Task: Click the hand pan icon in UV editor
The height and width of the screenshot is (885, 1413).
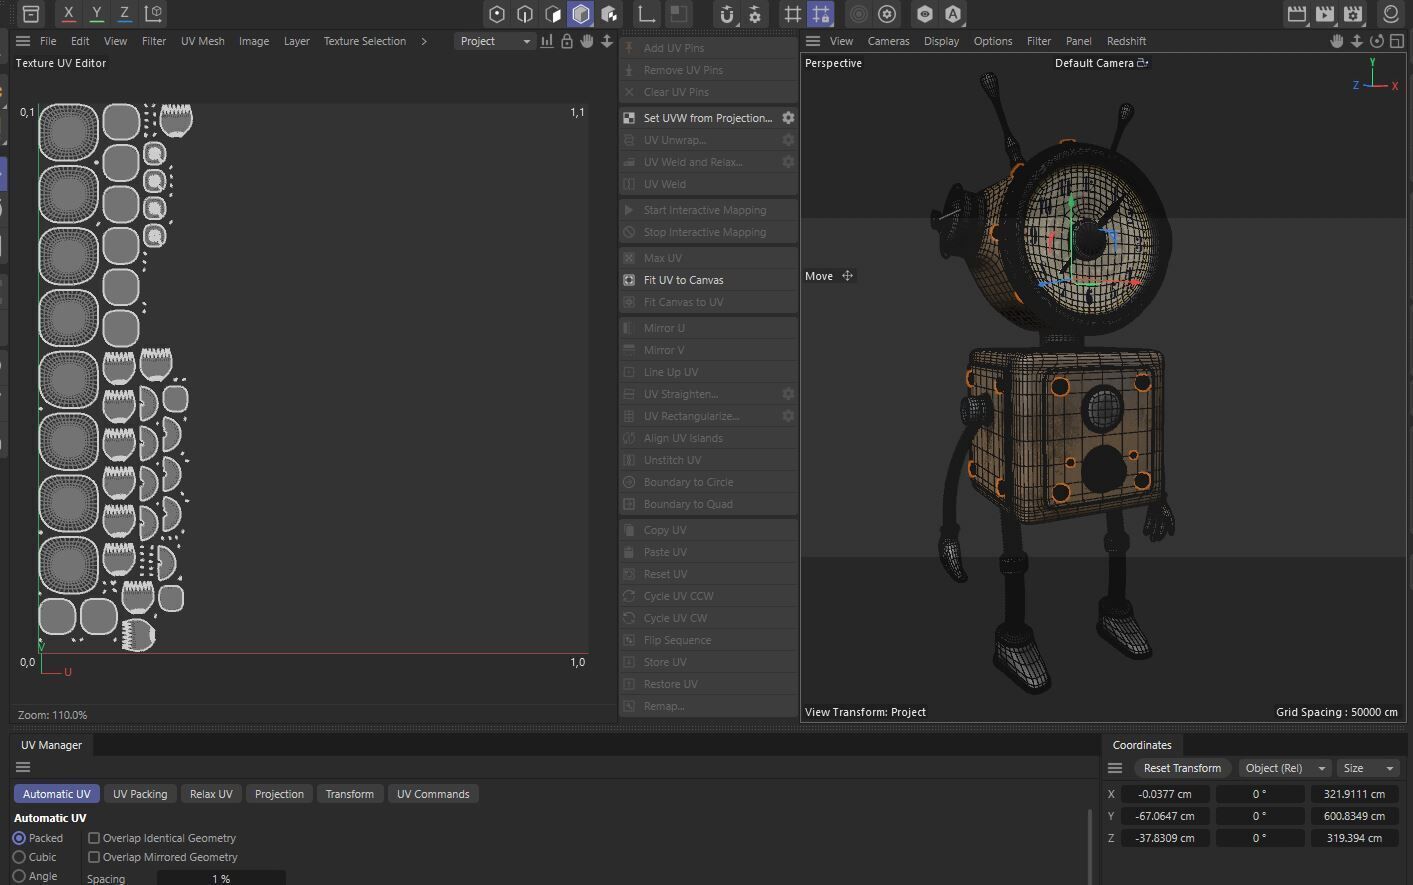Action: pos(587,41)
